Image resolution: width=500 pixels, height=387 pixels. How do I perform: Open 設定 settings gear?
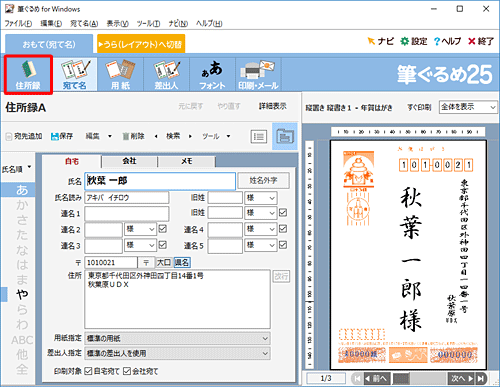coord(414,41)
